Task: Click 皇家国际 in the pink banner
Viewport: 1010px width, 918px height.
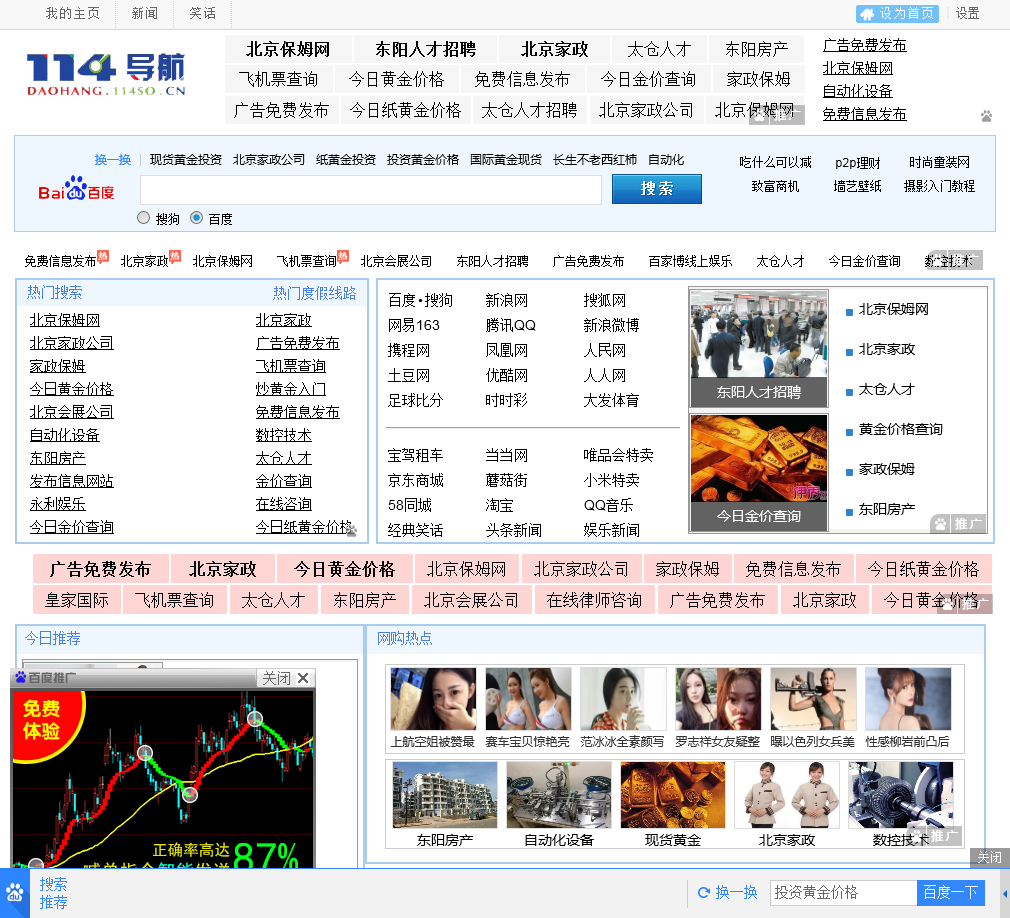Action: pos(77,600)
